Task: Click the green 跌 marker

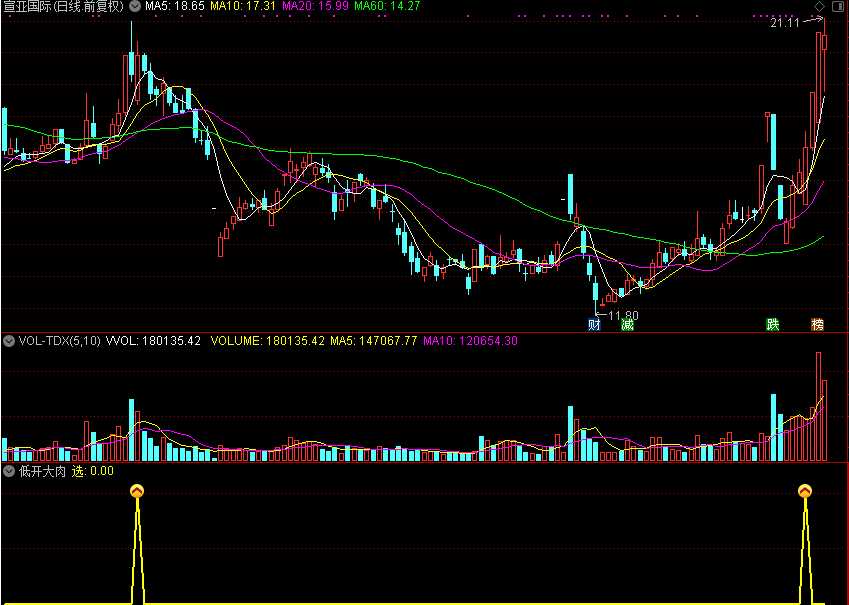Action: (x=773, y=325)
